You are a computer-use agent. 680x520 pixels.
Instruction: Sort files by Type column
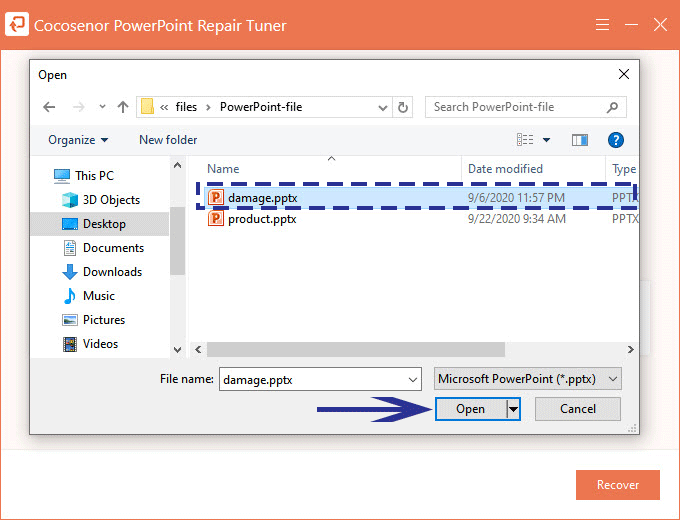[624, 169]
